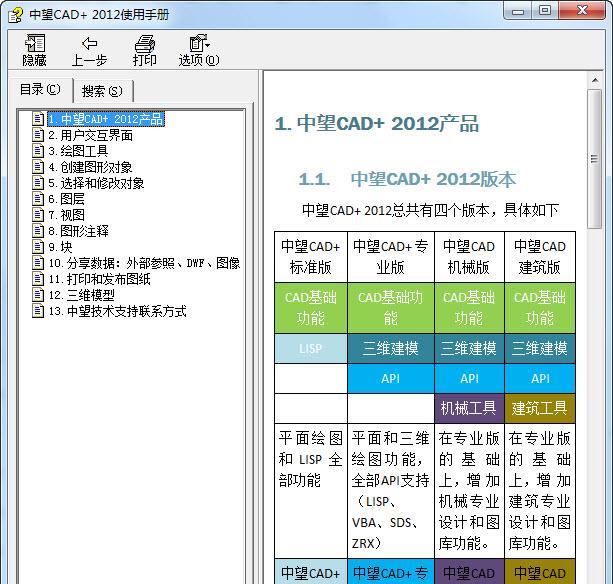The image size is (613, 584).
Task: Click table header 中望CAD 建筑版
Action: pyautogui.click(x=540, y=257)
